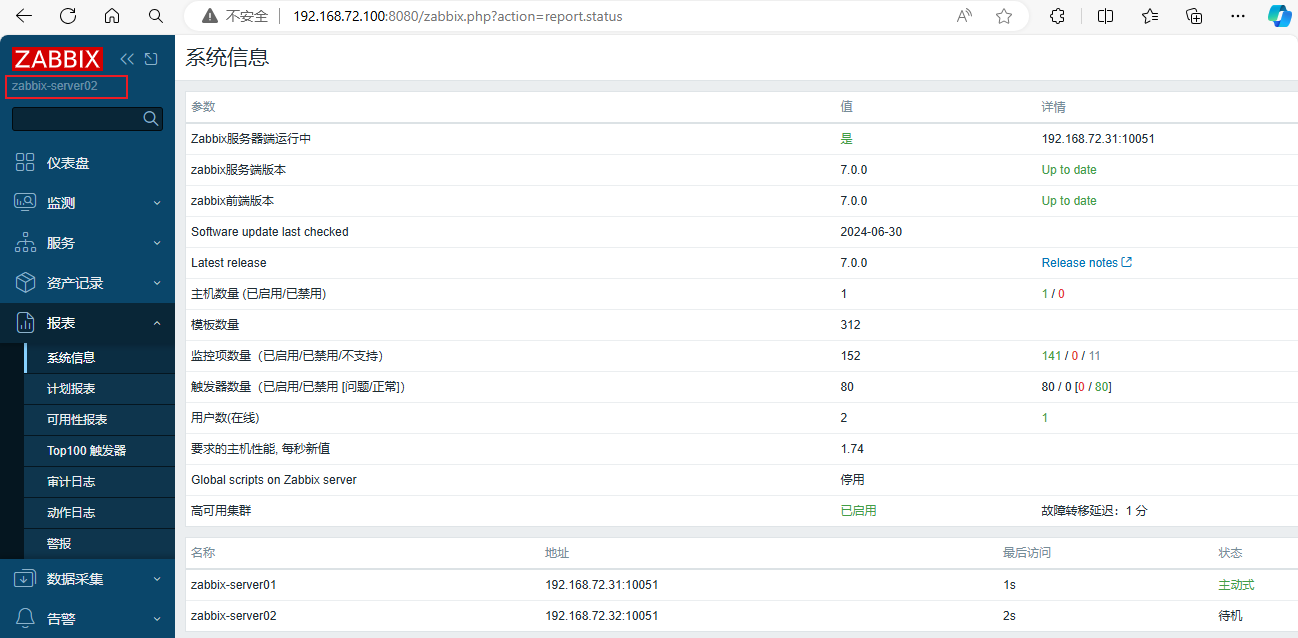Refresh the page with reload icon
Viewport: 1298px width, 638px height.
tap(68, 16)
